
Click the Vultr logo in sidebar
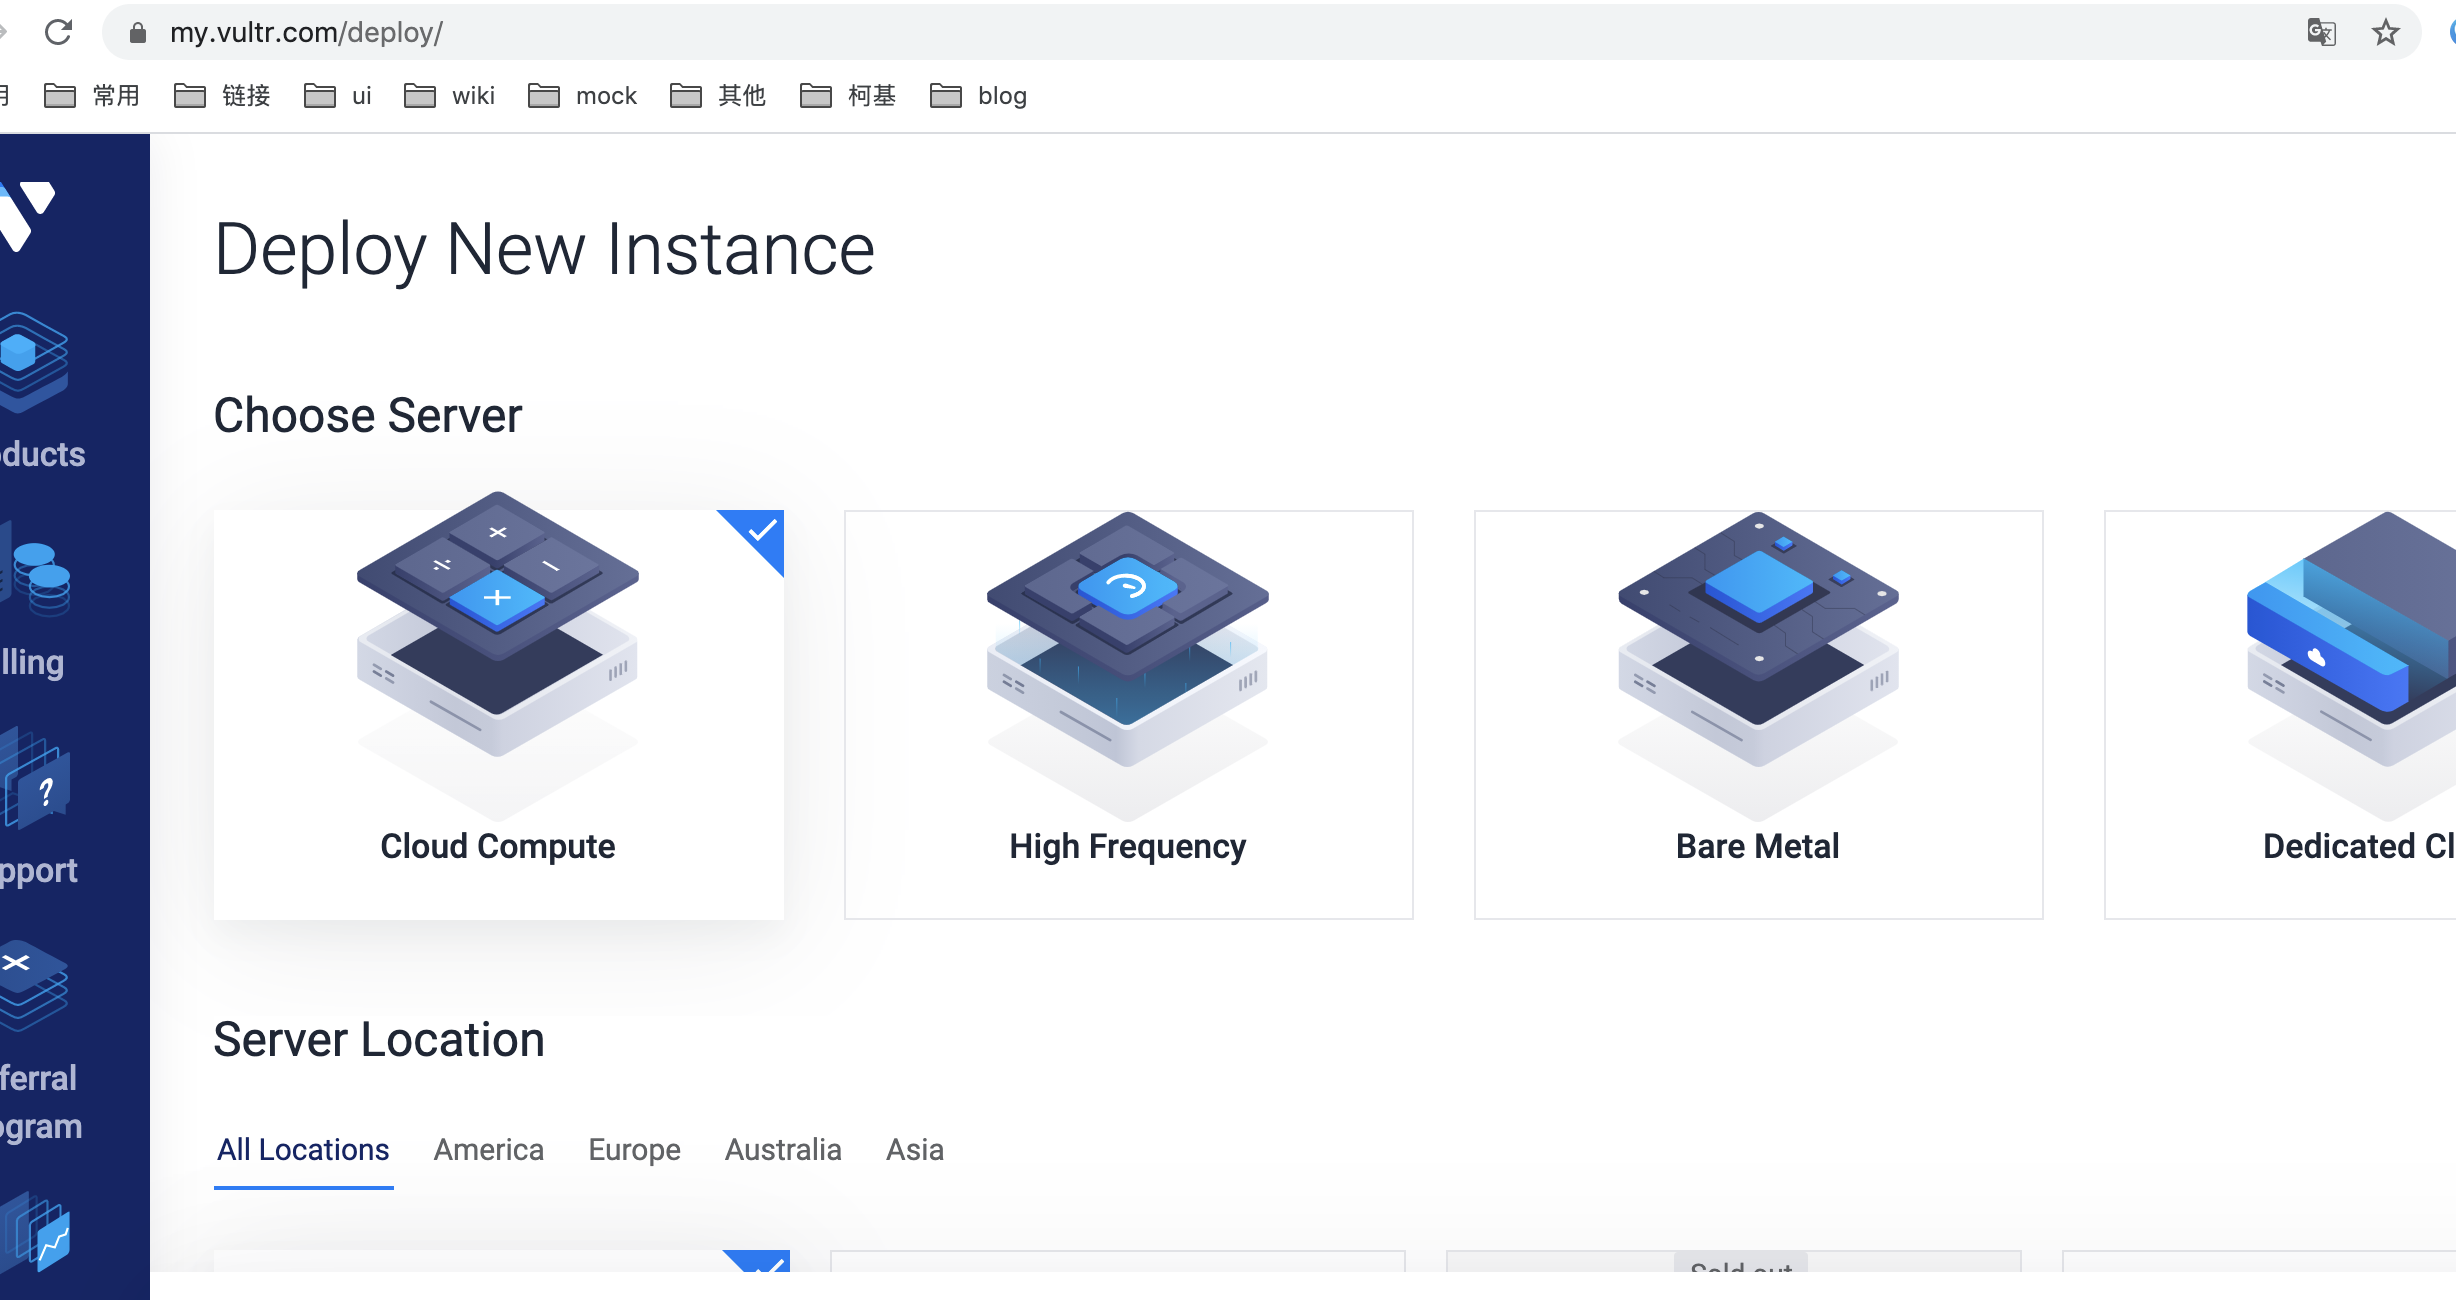28,215
